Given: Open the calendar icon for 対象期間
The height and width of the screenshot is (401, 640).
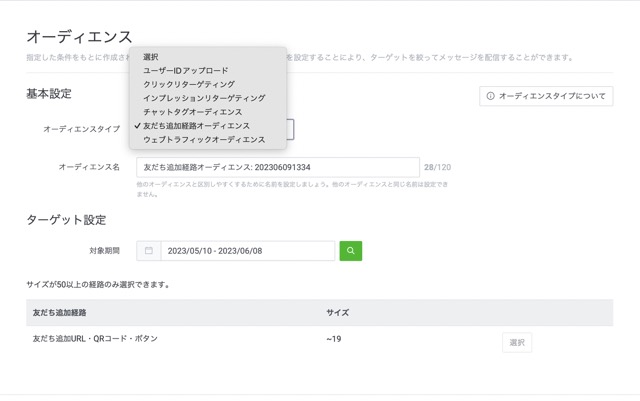Looking at the screenshot, I should (x=149, y=251).
